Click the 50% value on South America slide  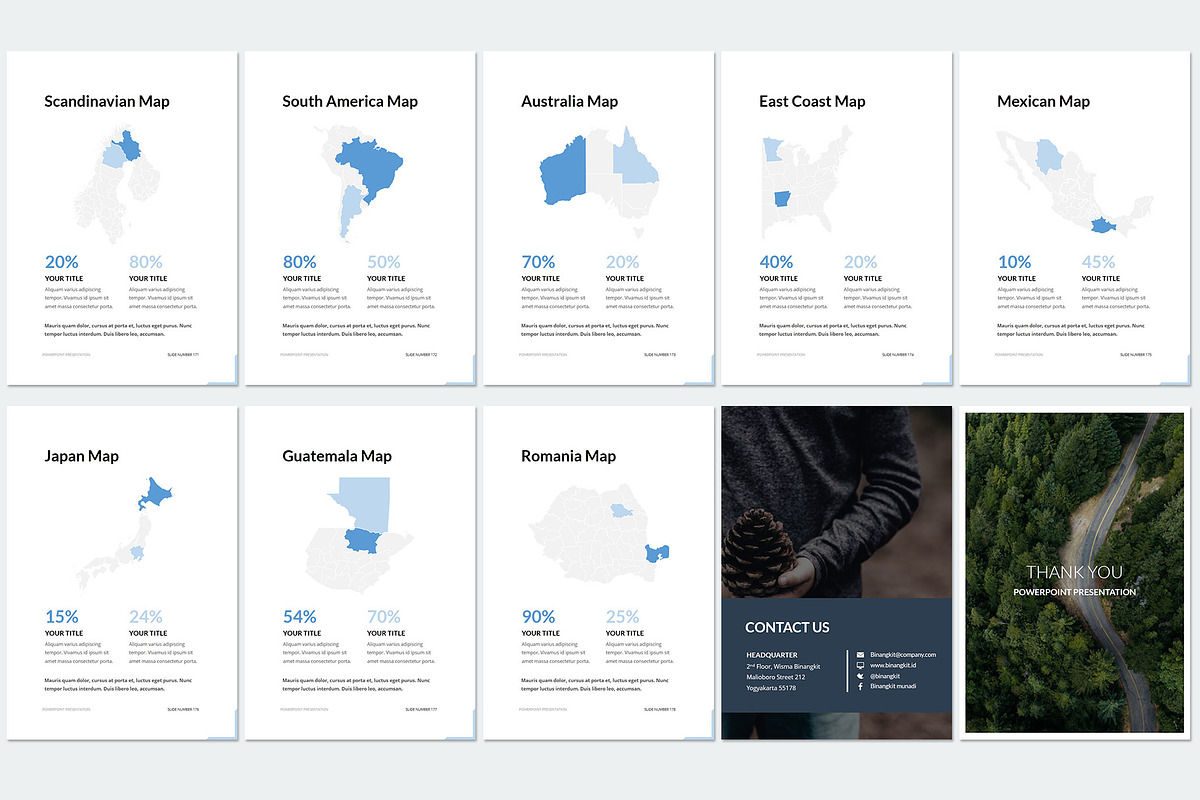coord(384,262)
